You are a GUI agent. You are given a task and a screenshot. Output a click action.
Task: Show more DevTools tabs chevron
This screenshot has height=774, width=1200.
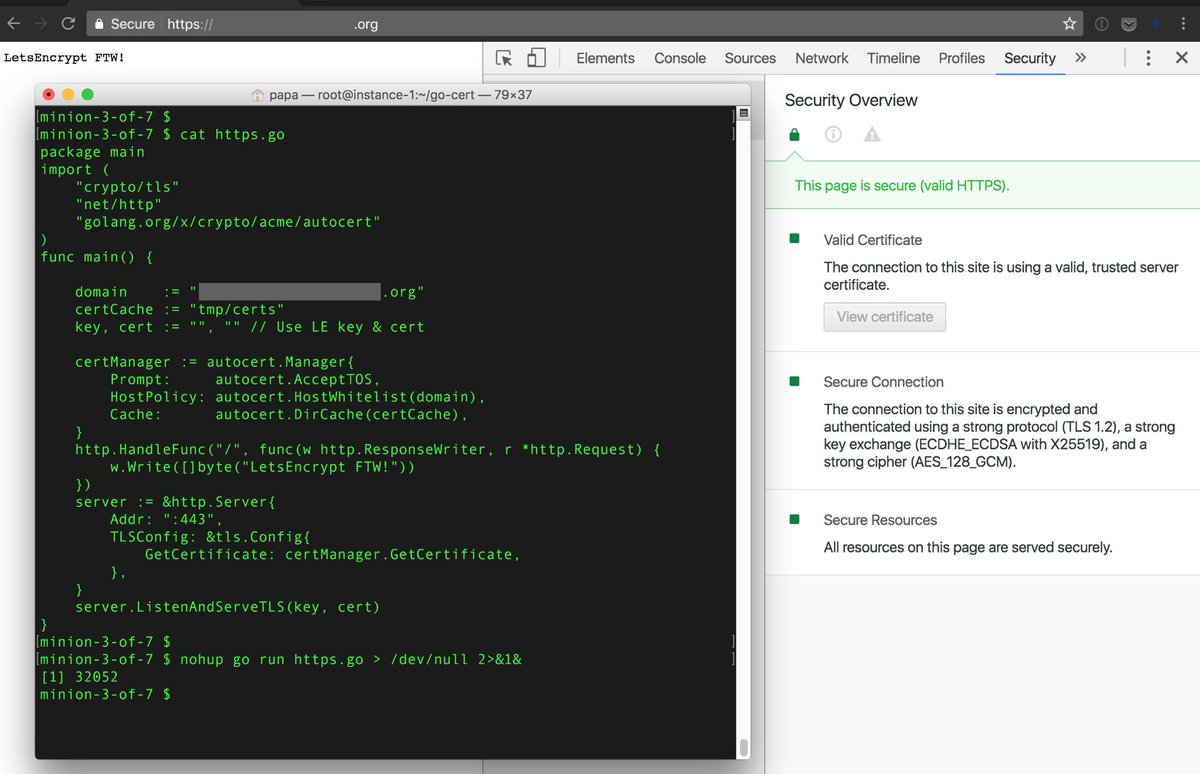click(1081, 58)
